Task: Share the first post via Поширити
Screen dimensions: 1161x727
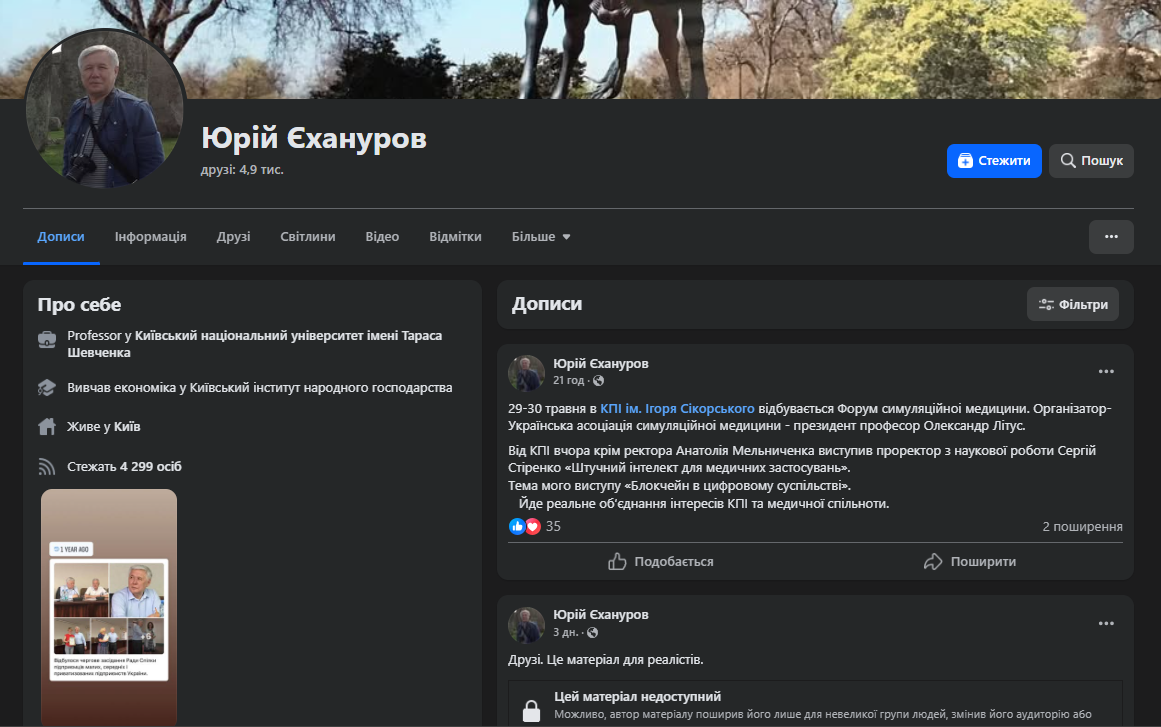Action: click(969, 561)
